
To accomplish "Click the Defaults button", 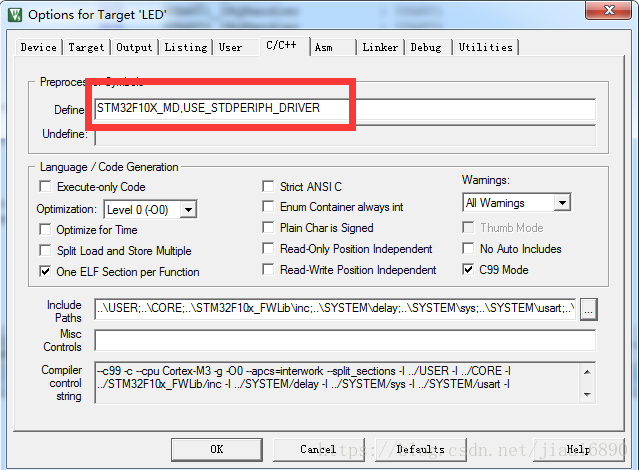I will click(421, 450).
